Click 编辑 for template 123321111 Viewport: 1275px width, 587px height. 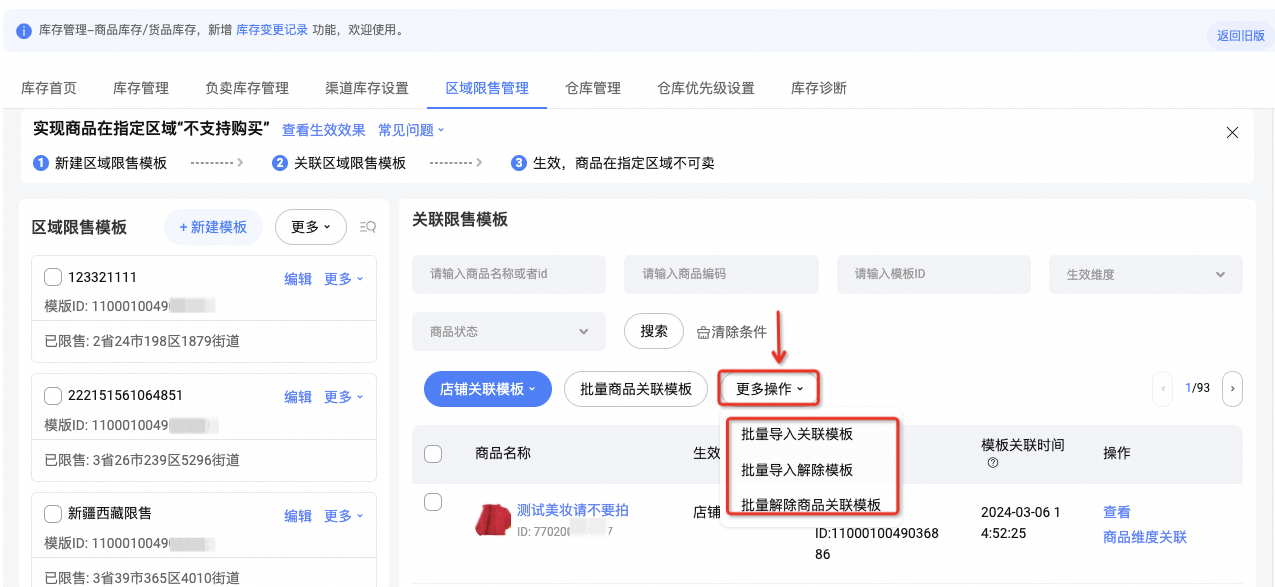click(x=298, y=279)
